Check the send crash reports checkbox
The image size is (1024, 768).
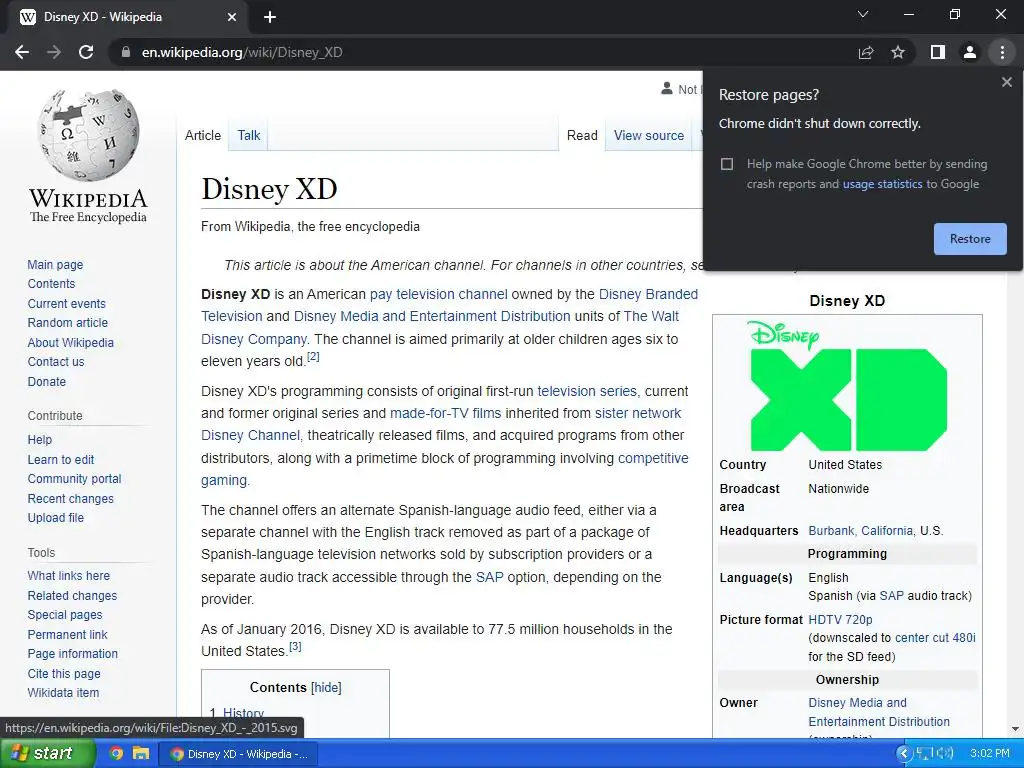tap(727, 164)
